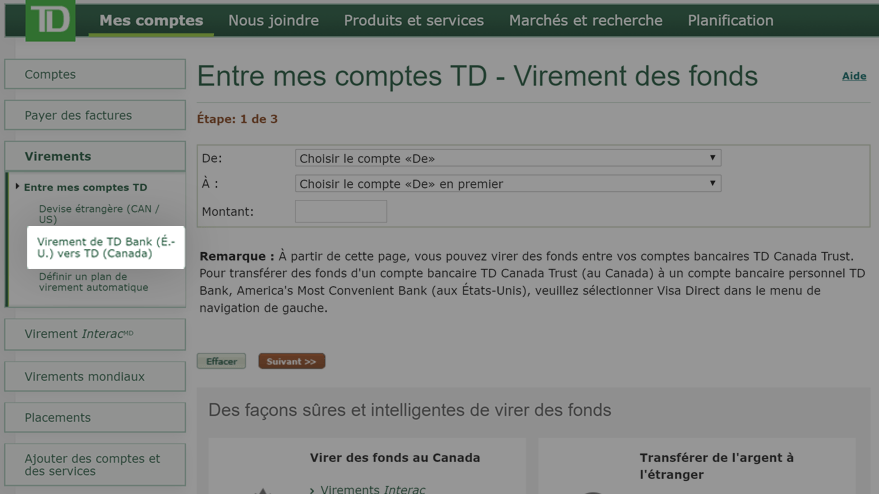The height and width of the screenshot is (494, 879).
Task: Open the Mes comptes tab
Action: pyautogui.click(x=151, y=21)
